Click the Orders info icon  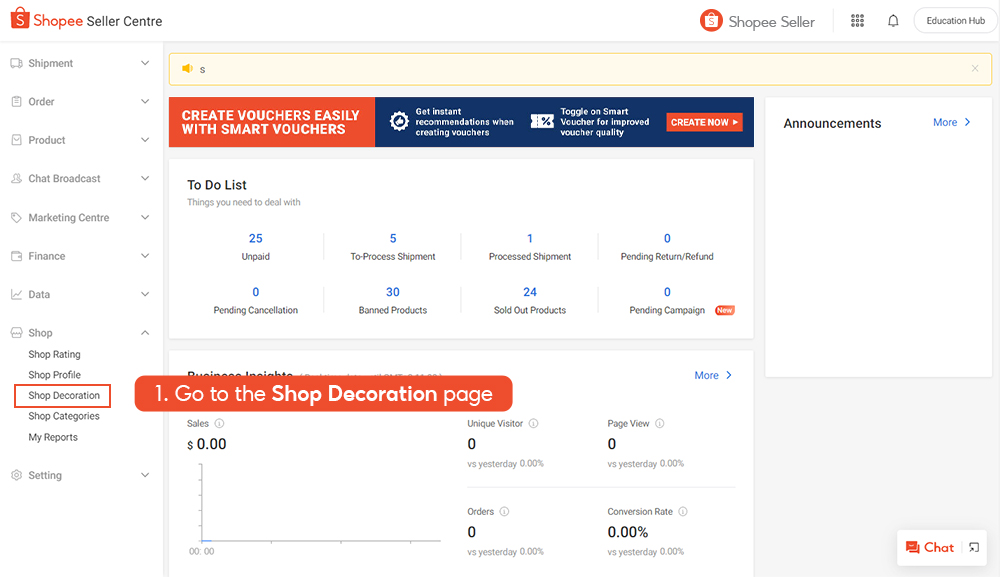504,511
